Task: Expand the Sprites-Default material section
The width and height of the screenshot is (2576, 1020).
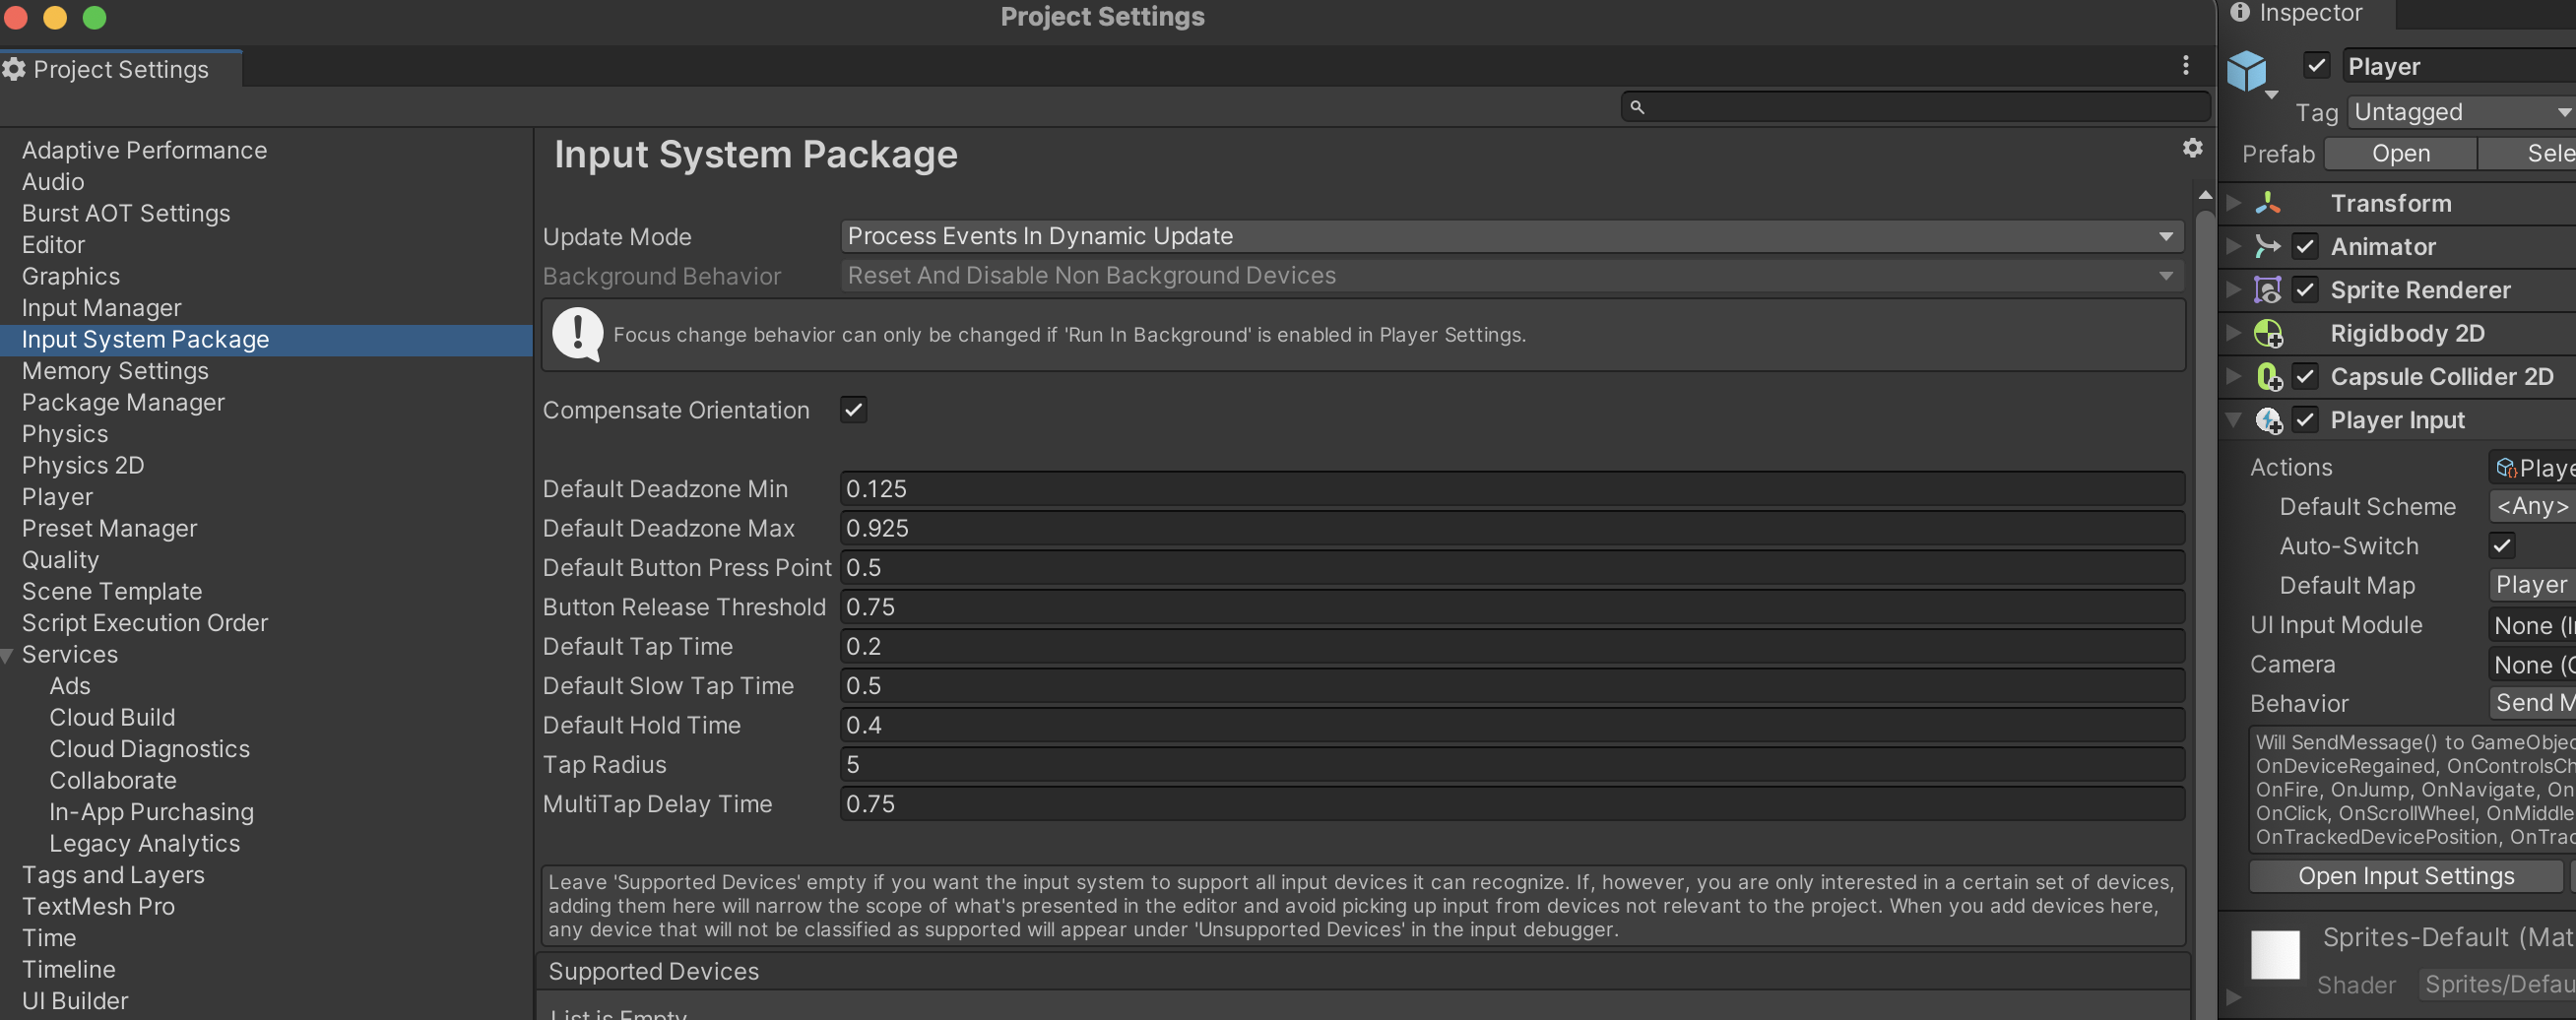Action: pos(2234,997)
